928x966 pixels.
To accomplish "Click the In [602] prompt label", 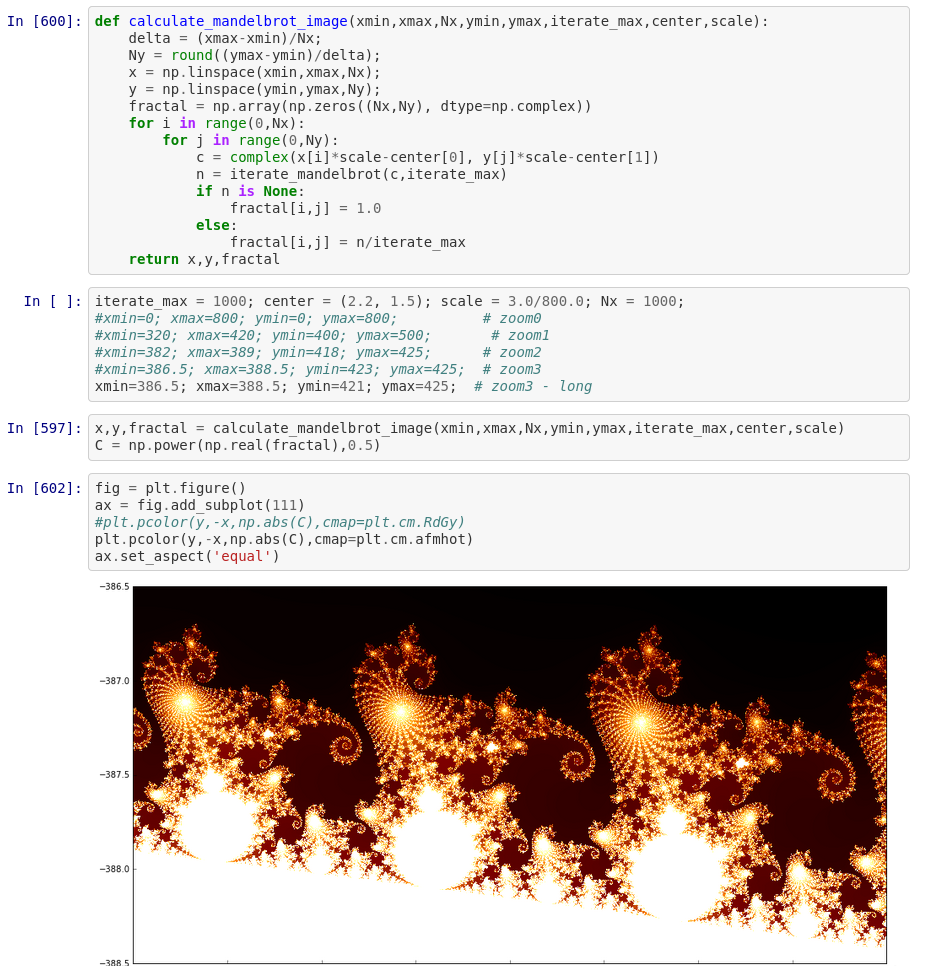I will pyautogui.click(x=44, y=489).
